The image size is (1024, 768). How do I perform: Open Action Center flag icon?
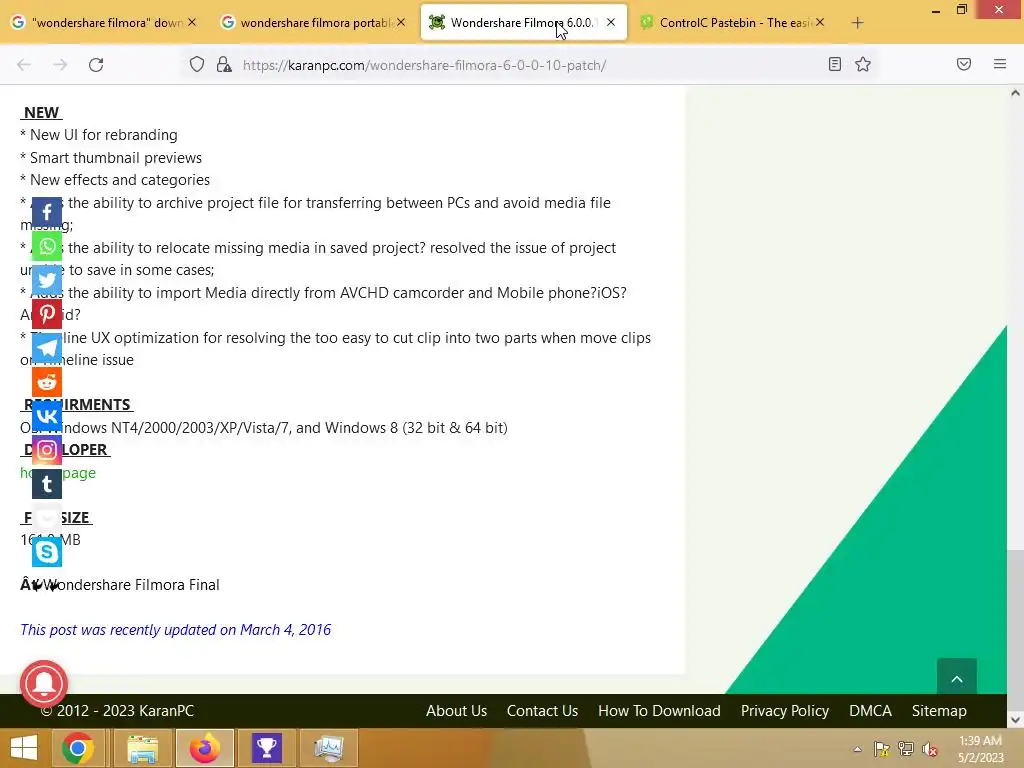point(882,749)
